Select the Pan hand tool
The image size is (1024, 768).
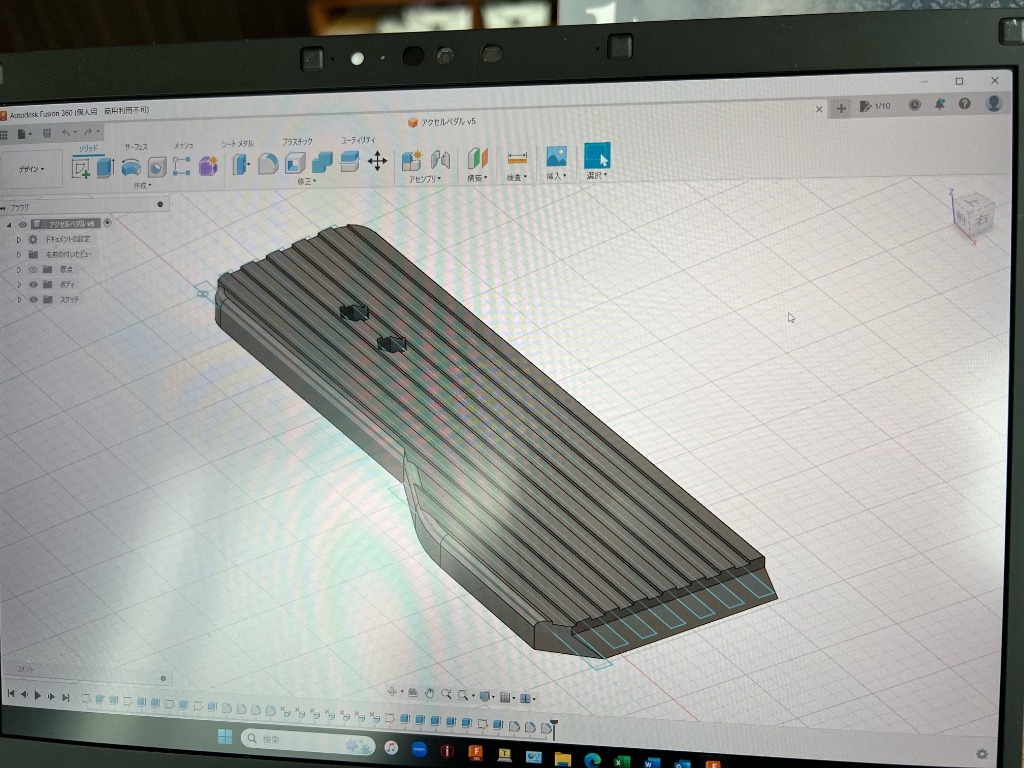pyautogui.click(x=429, y=693)
